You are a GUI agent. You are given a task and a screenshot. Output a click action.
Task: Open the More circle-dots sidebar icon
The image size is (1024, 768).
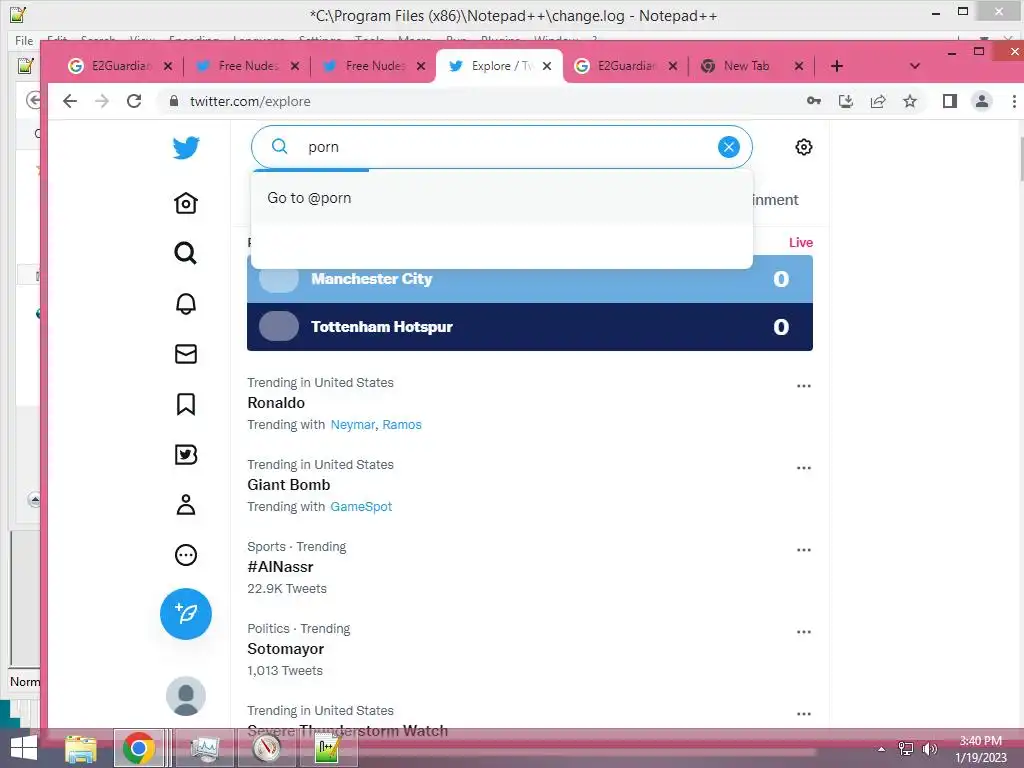click(186, 555)
